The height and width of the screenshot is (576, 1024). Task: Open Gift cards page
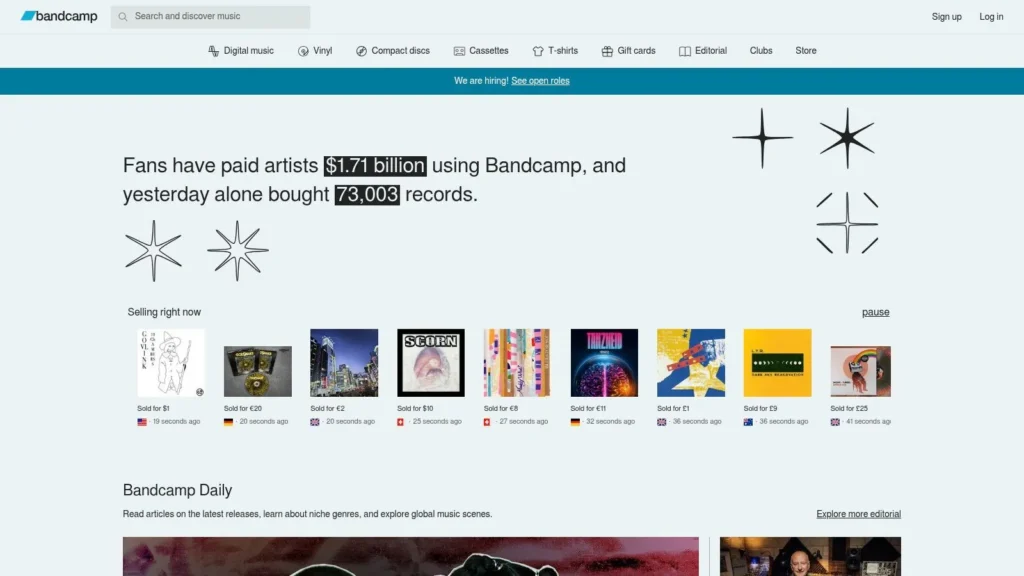click(636, 51)
